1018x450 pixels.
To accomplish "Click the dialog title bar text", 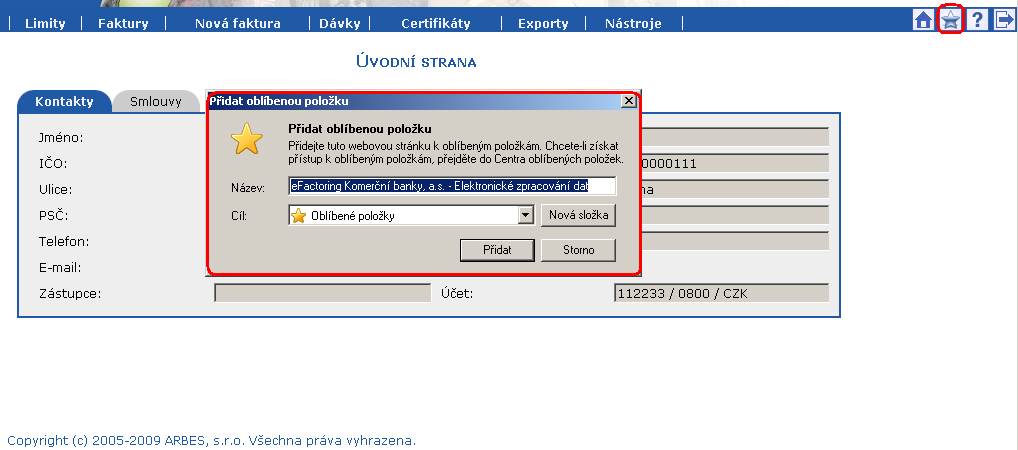I will (x=279, y=101).
